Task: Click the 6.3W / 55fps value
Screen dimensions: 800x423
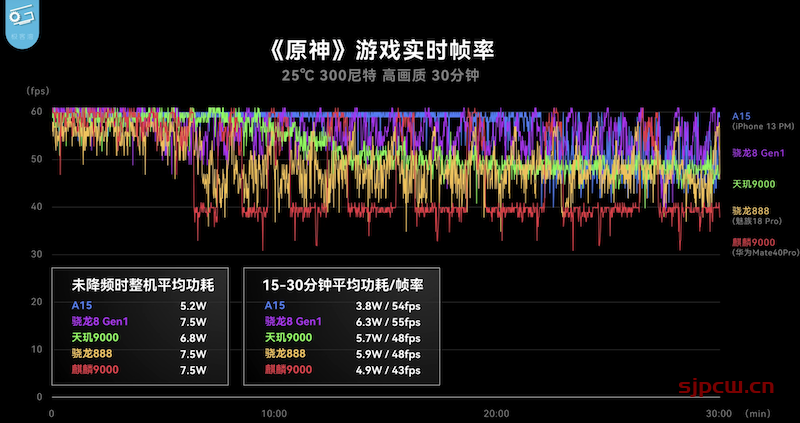Action: tap(388, 322)
